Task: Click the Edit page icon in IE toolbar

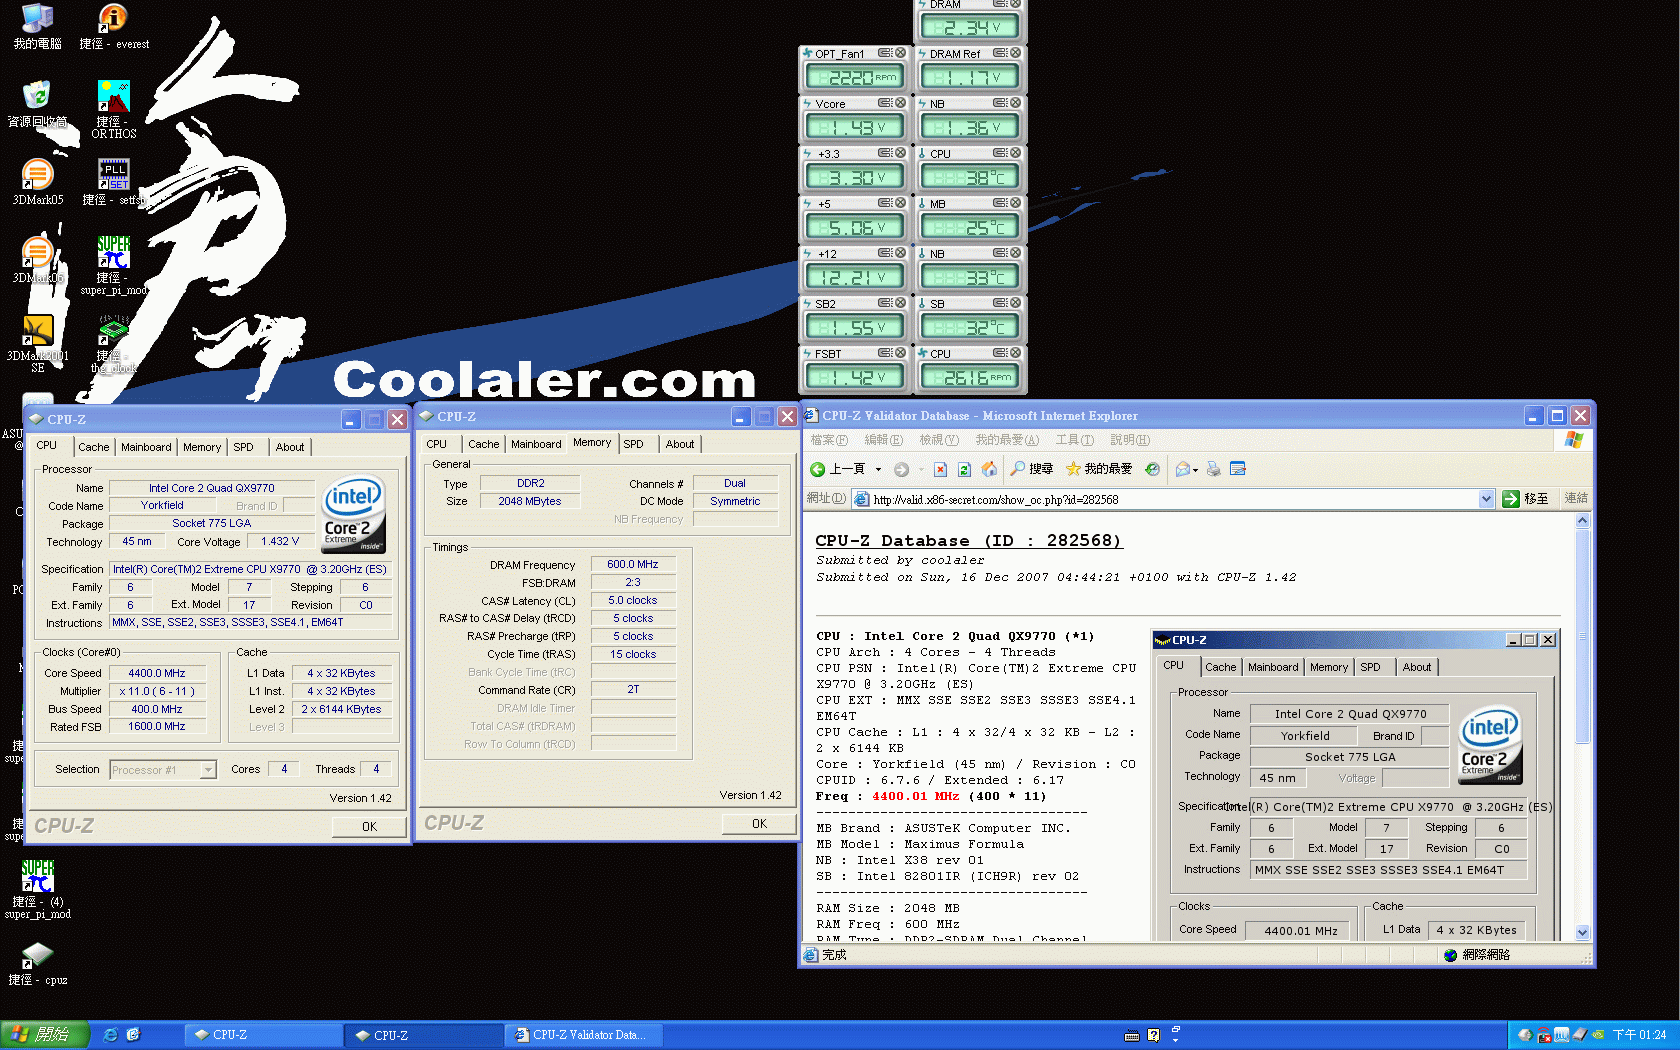Action: [x=1238, y=469]
